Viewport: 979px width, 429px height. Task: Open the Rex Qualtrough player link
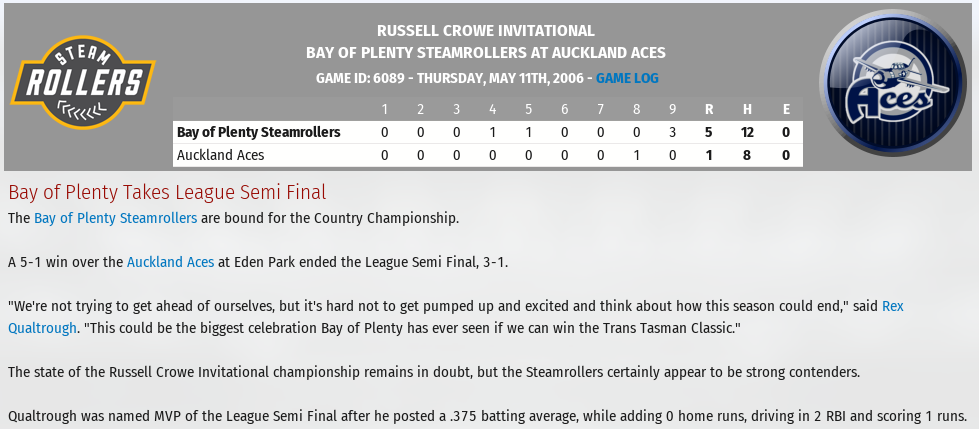click(456, 317)
